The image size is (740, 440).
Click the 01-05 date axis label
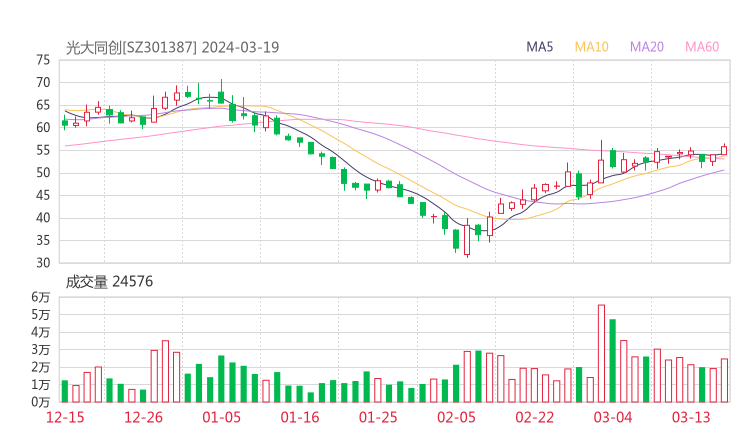point(221,417)
